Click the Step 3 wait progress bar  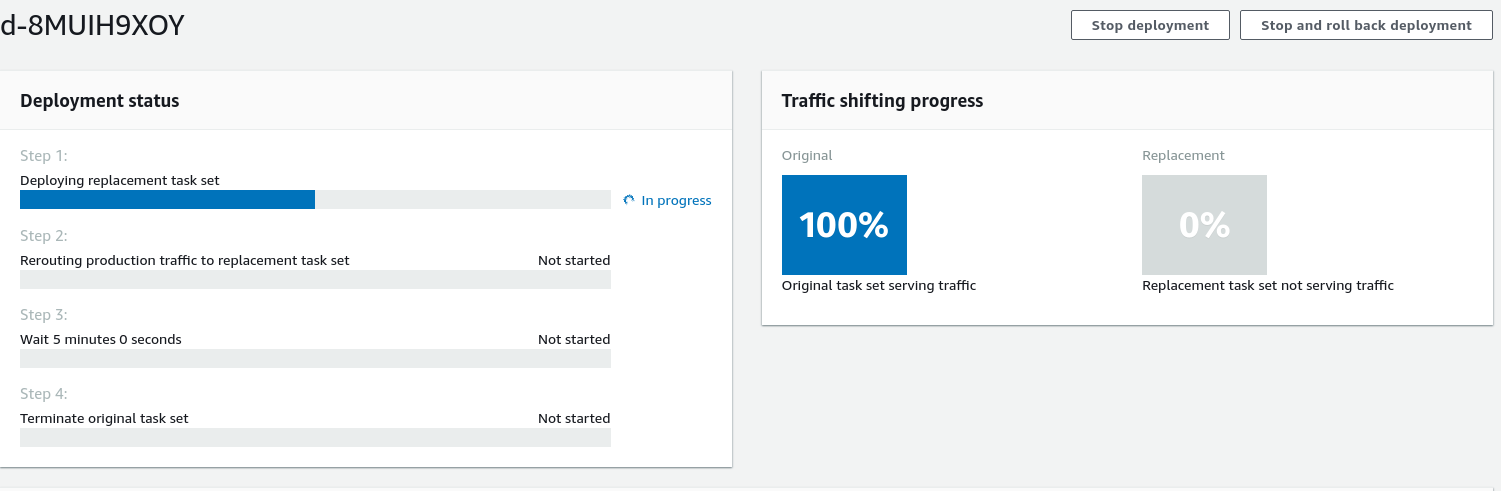coord(315,359)
